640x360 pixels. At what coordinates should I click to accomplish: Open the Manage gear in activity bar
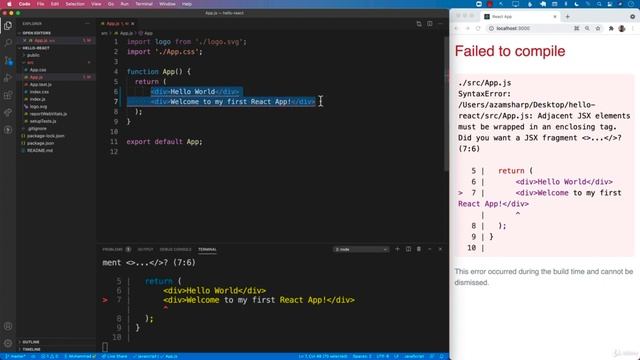pos(8,343)
